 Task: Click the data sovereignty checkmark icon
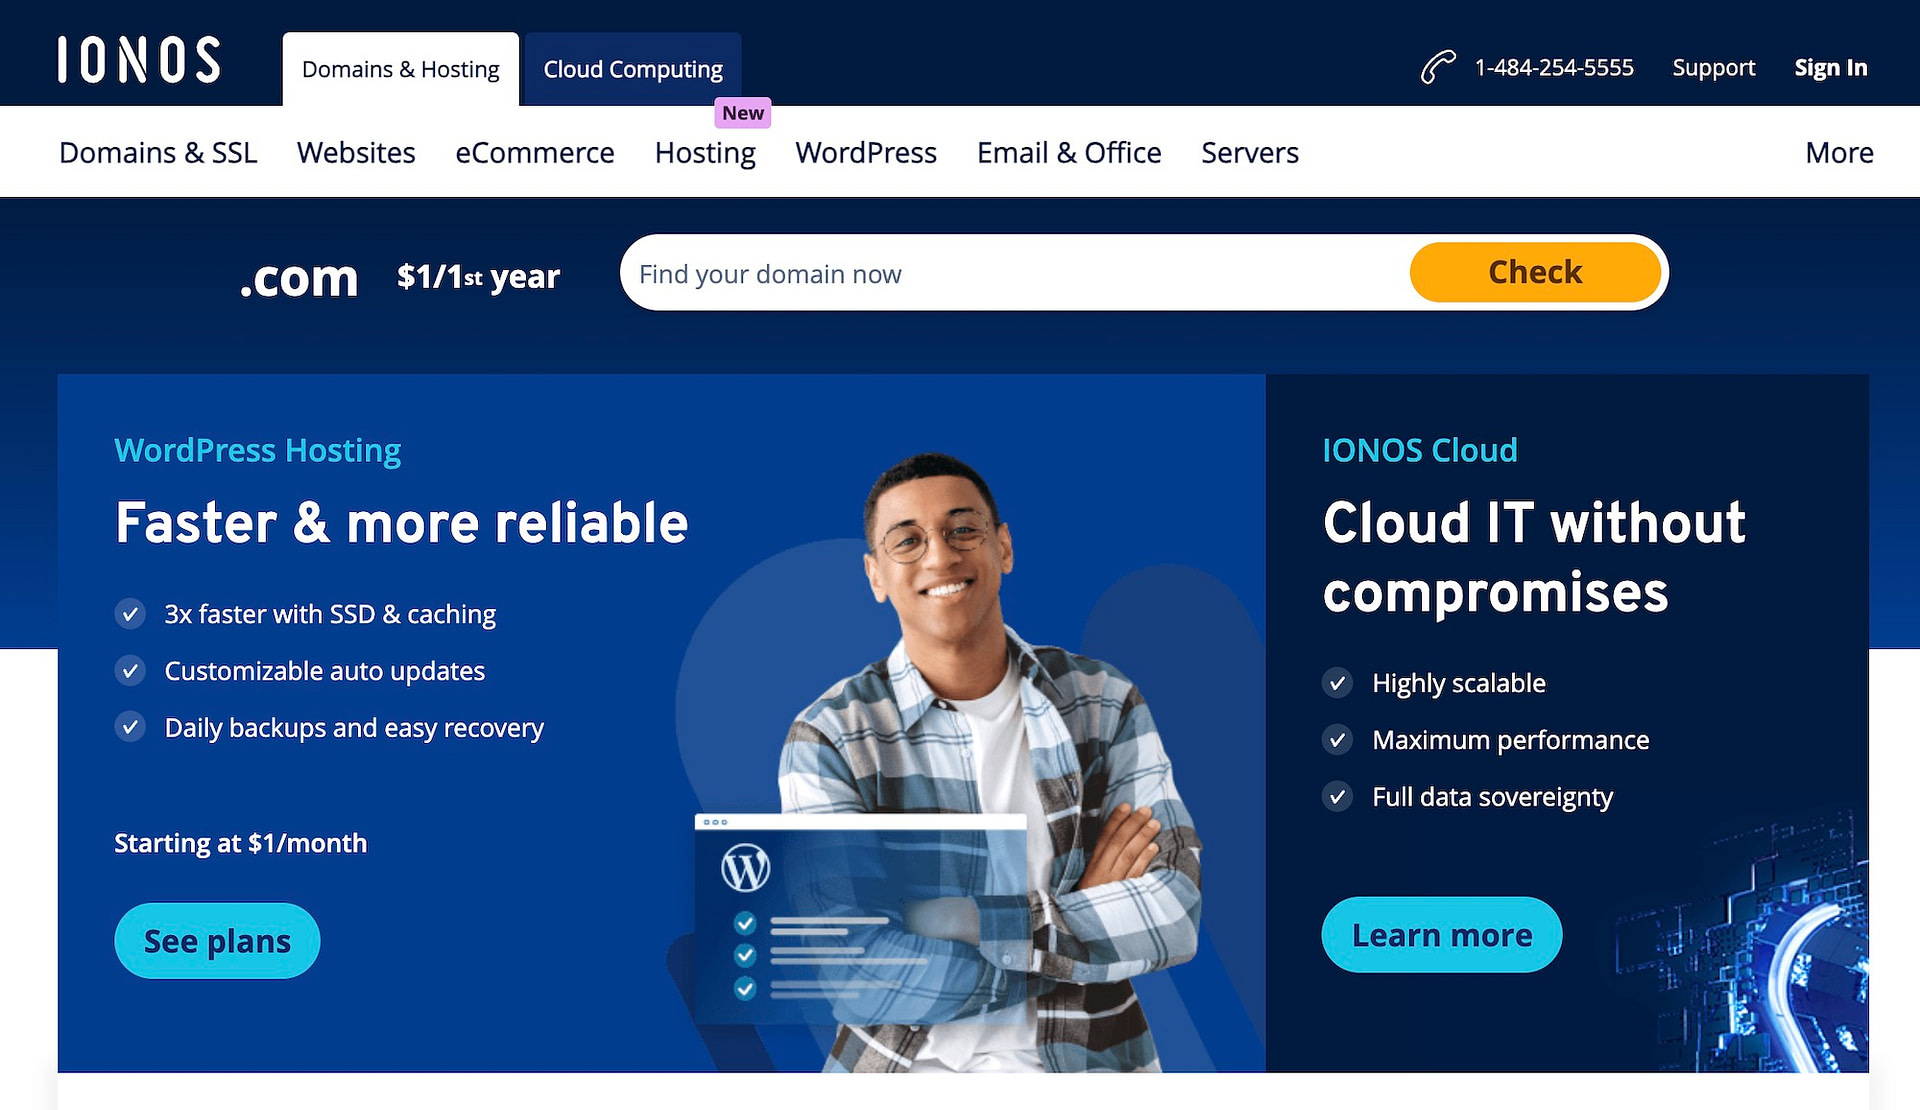click(1337, 796)
